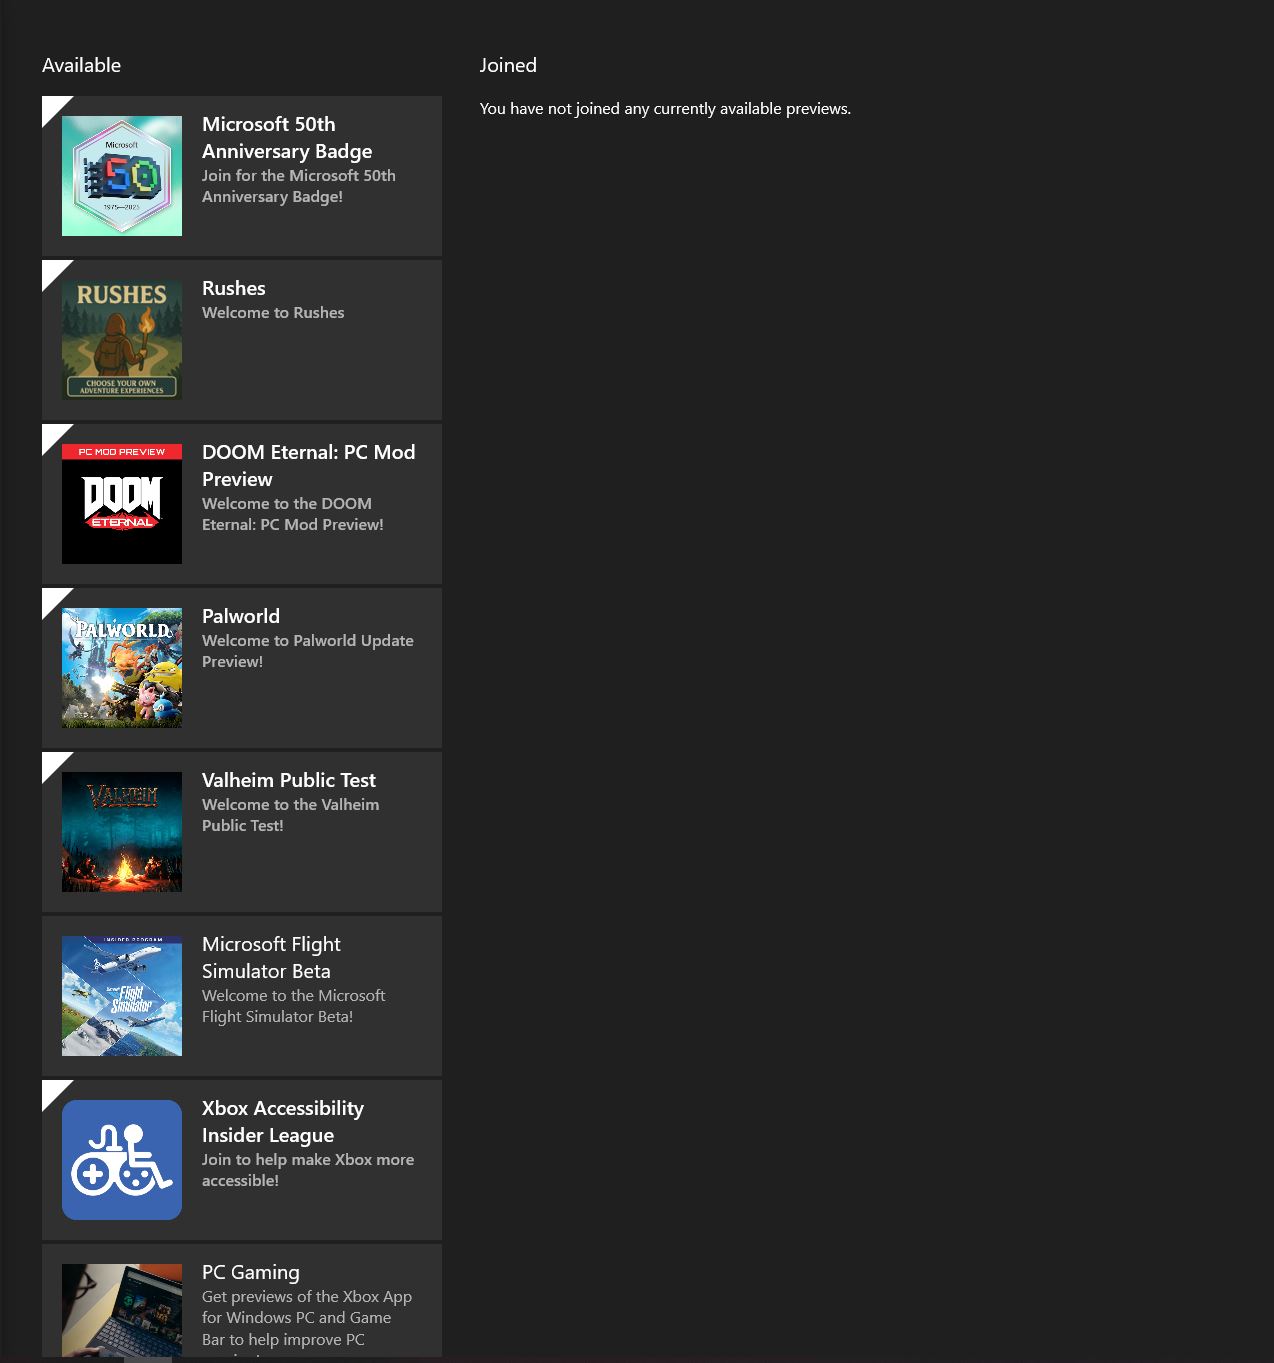Screen dimensions: 1274x1363
Task: Select the 'Palworld' preview title
Action: pos(241,616)
